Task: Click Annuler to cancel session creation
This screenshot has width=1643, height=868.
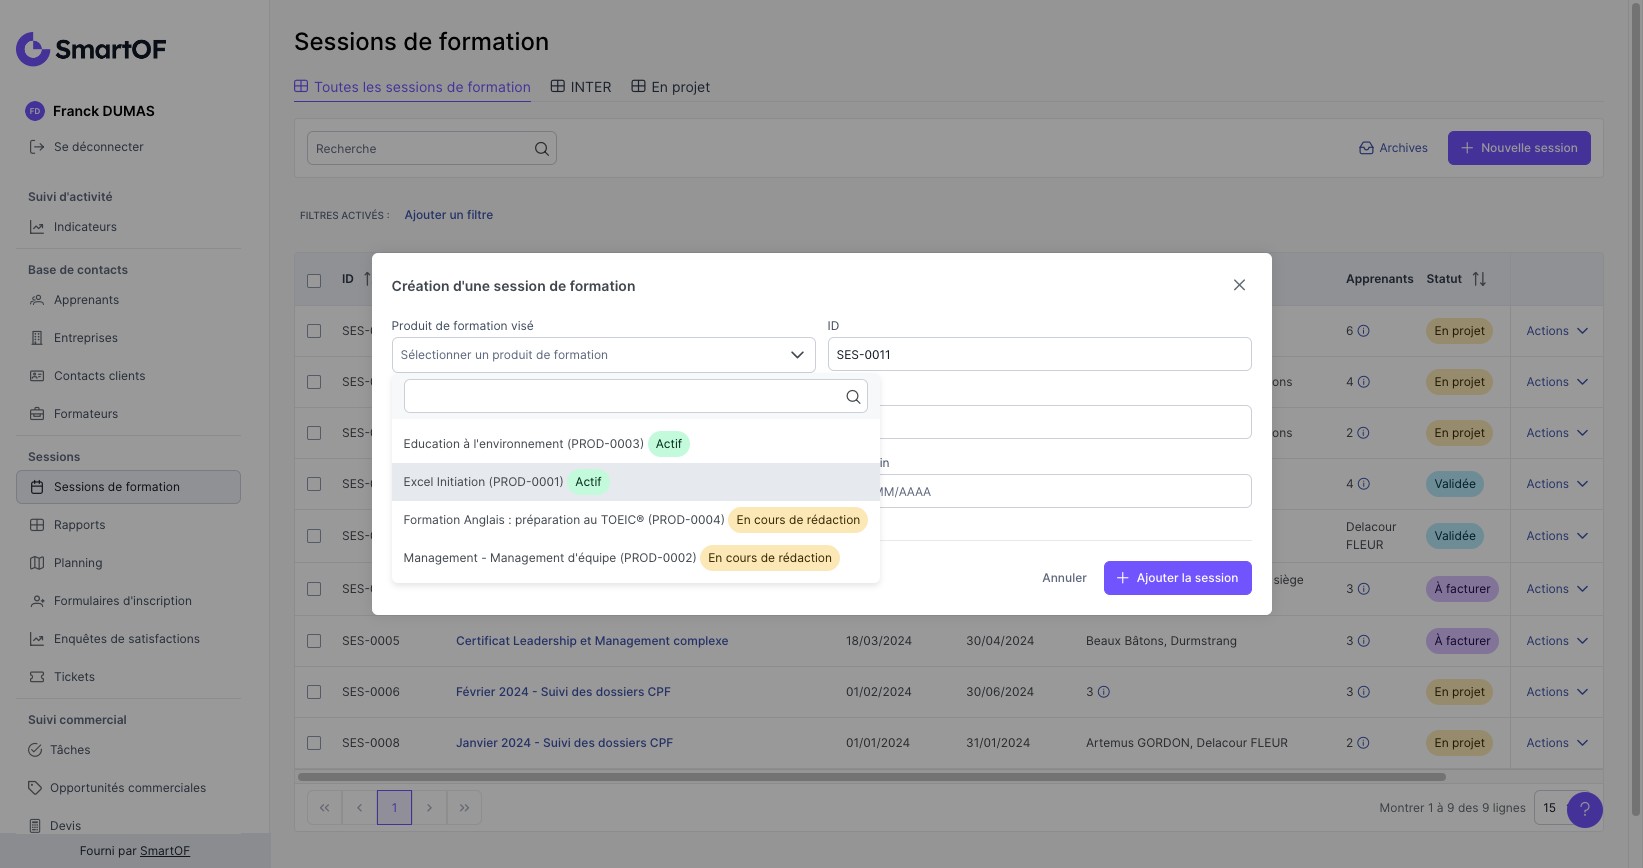Action: pyautogui.click(x=1064, y=578)
